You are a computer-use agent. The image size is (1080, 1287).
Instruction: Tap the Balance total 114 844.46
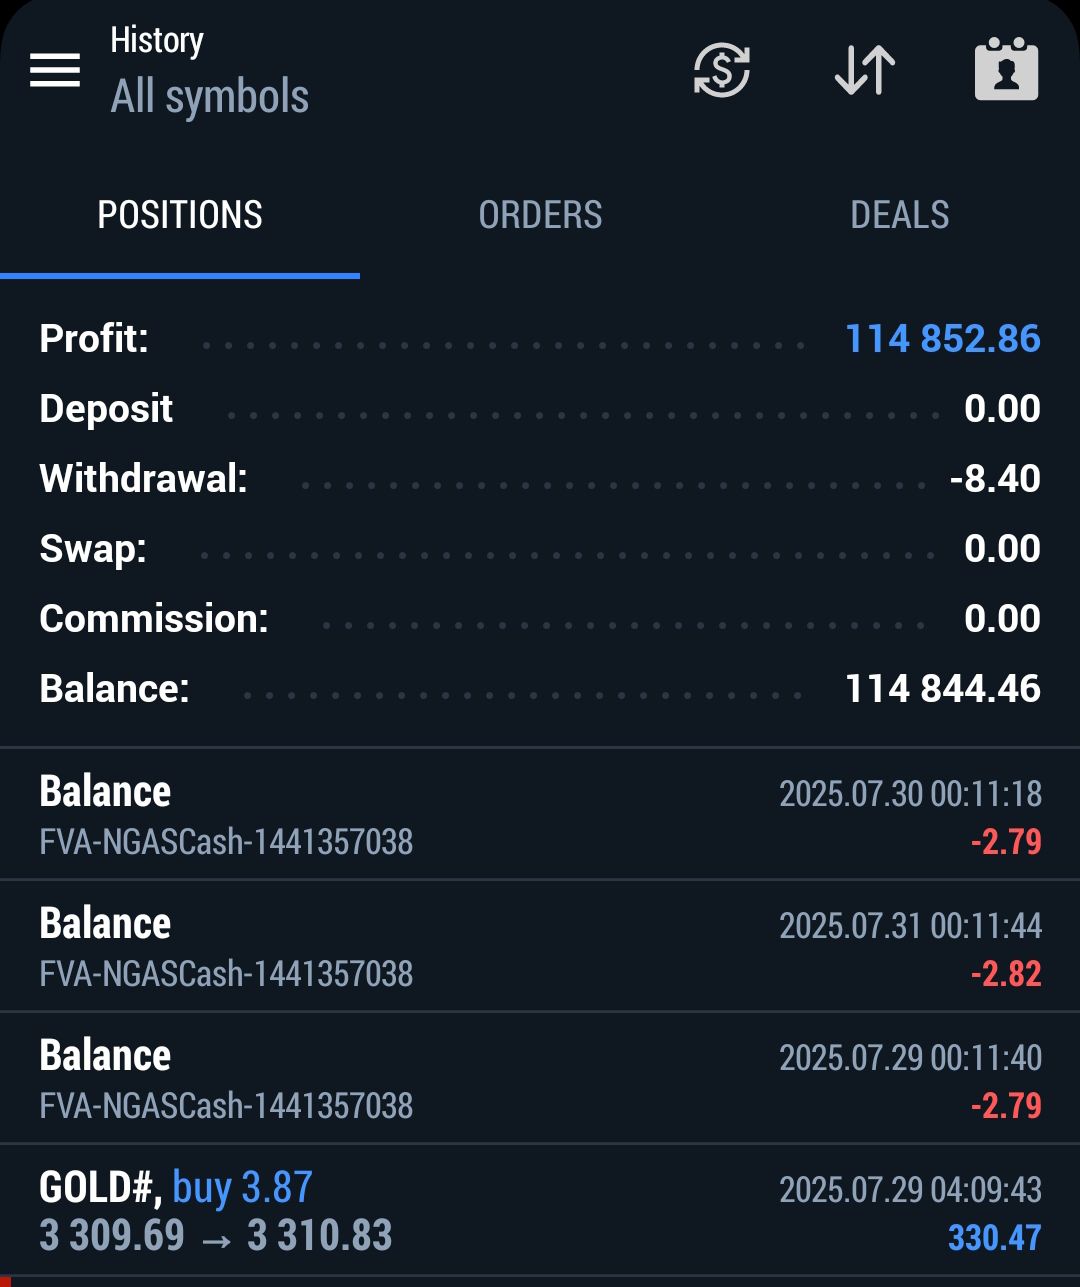943,689
